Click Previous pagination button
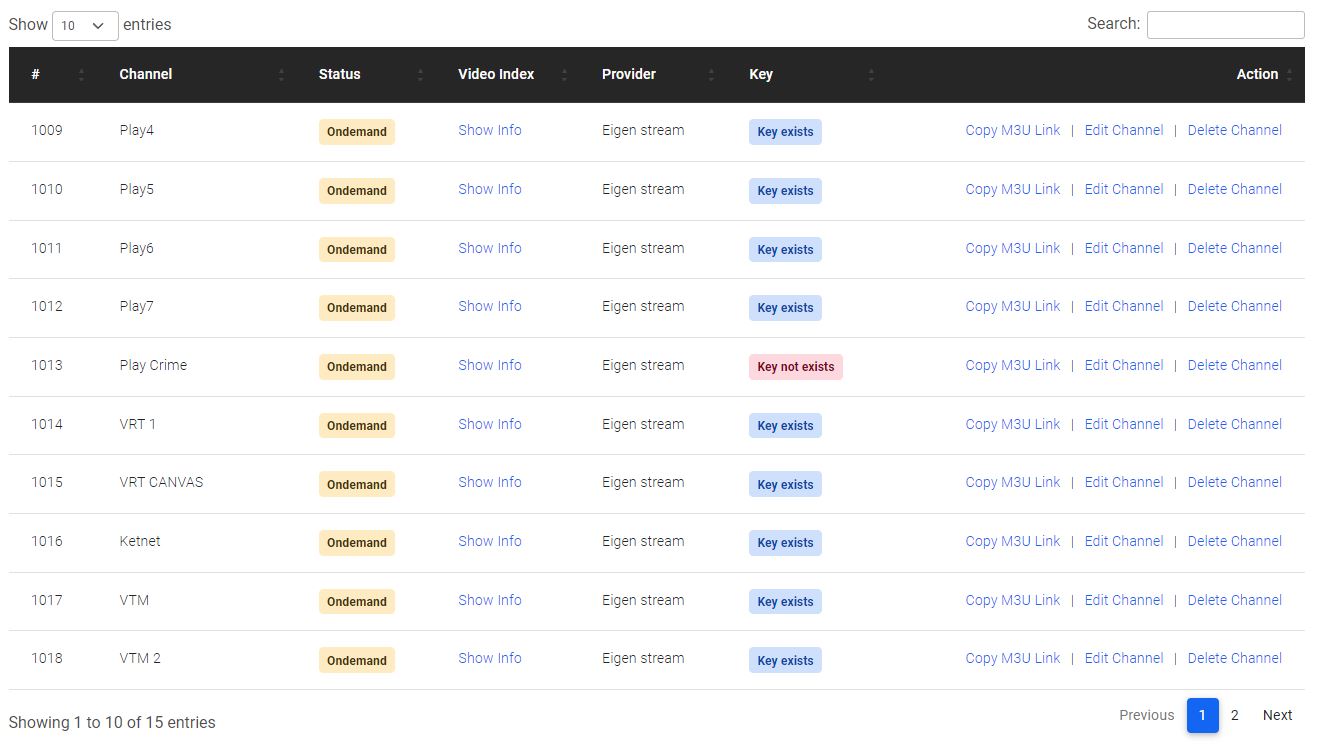The image size is (1320, 751). pos(1146,715)
